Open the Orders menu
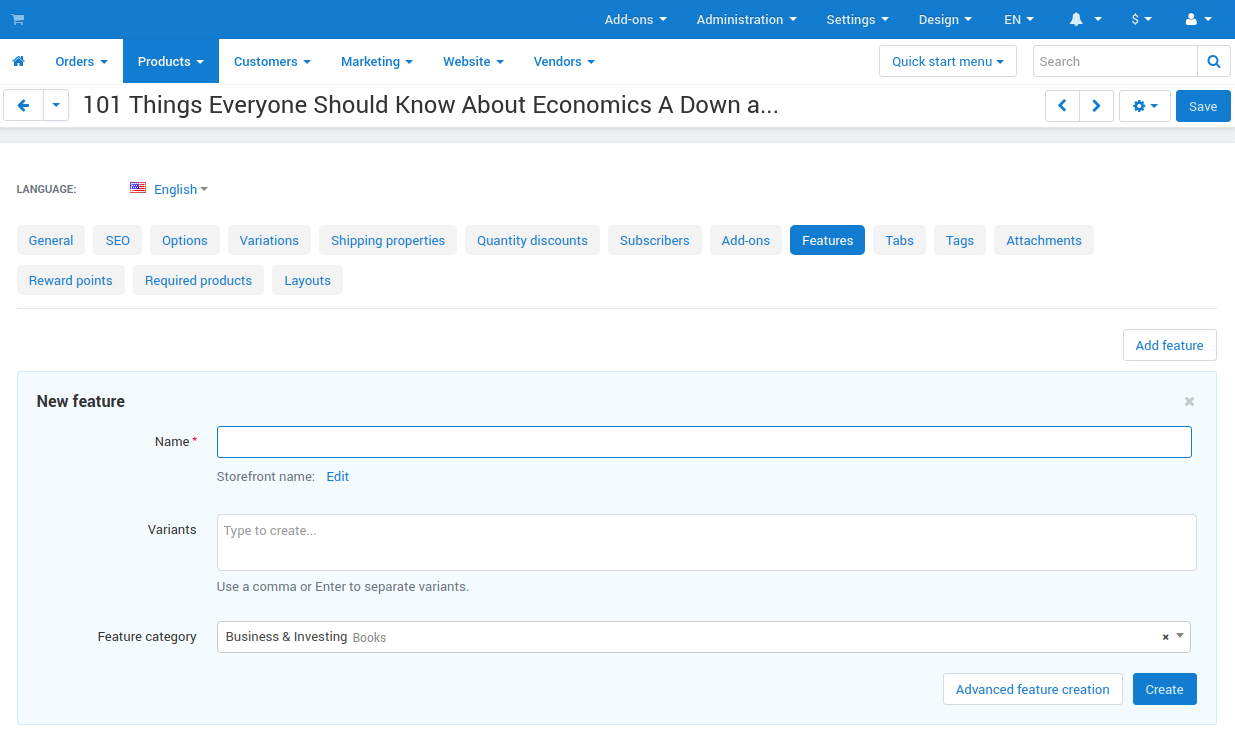The width and height of the screenshot is (1235, 747). (x=81, y=61)
